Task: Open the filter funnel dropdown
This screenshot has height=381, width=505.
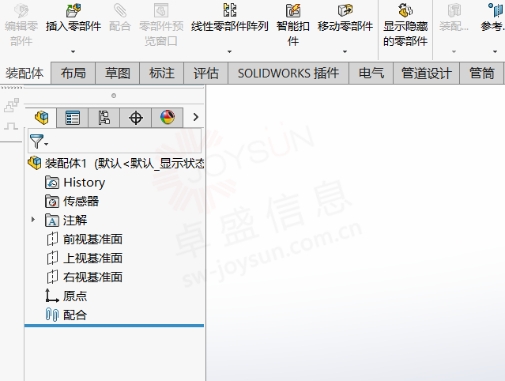Action: pos(39,142)
